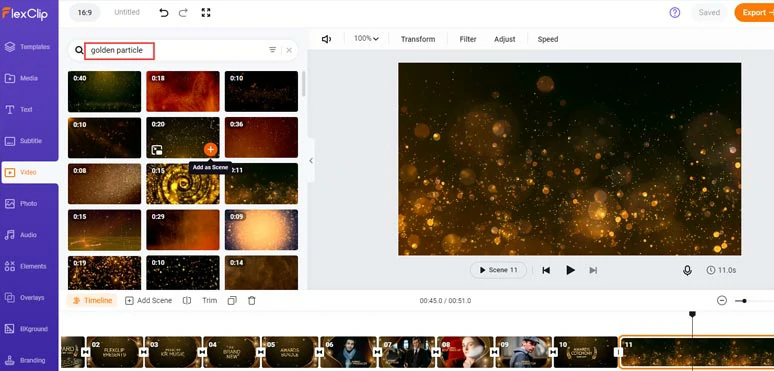Split the scene at playhead
Screen dimensions: 774x371
point(187,300)
